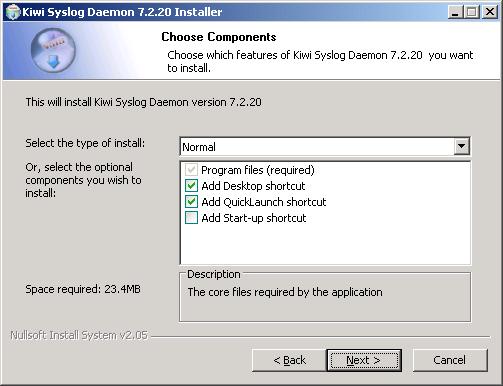This screenshot has width=503, height=386.
Task: Click the Normal install type field
Action: (x=325, y=146)
